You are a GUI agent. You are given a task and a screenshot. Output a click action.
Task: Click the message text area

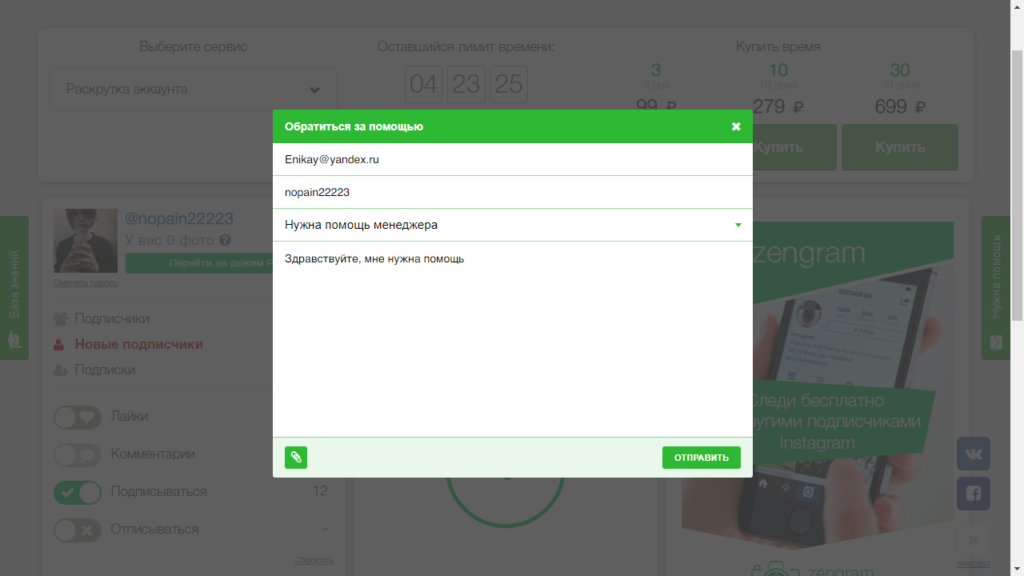point(513,339)
